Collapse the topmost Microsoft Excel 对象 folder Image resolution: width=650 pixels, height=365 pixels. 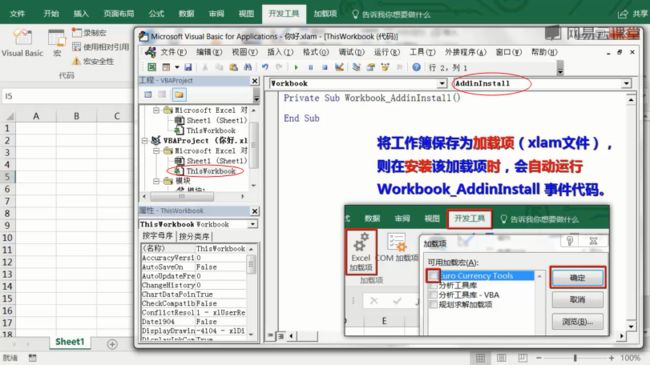pos(156,110)
